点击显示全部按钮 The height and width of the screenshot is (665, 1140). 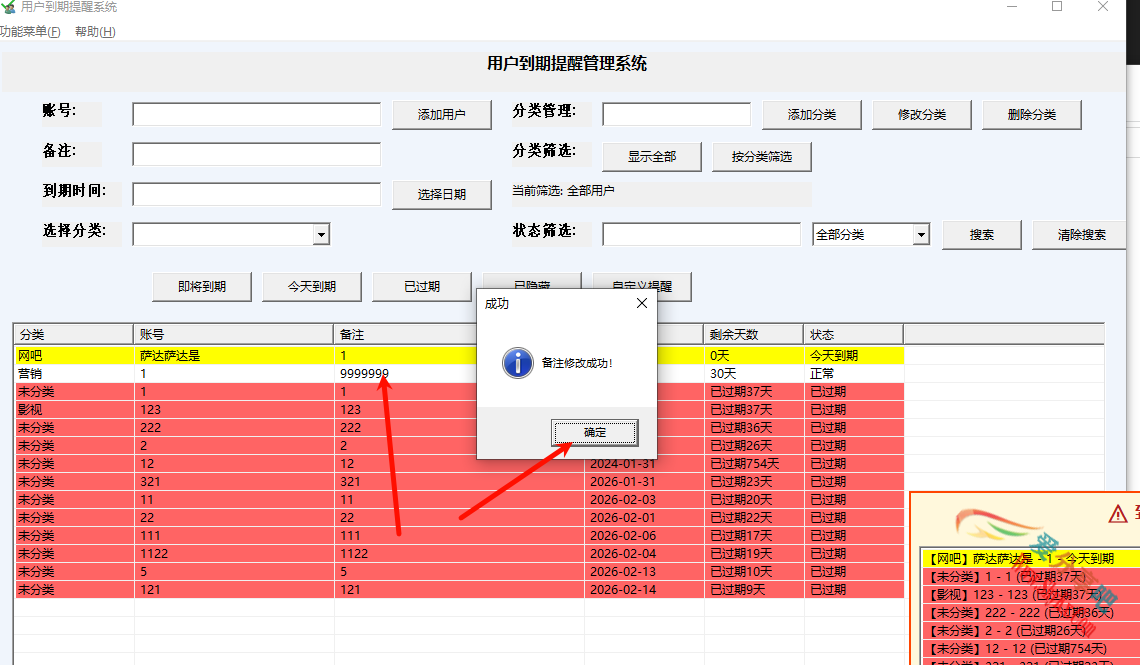651,157
